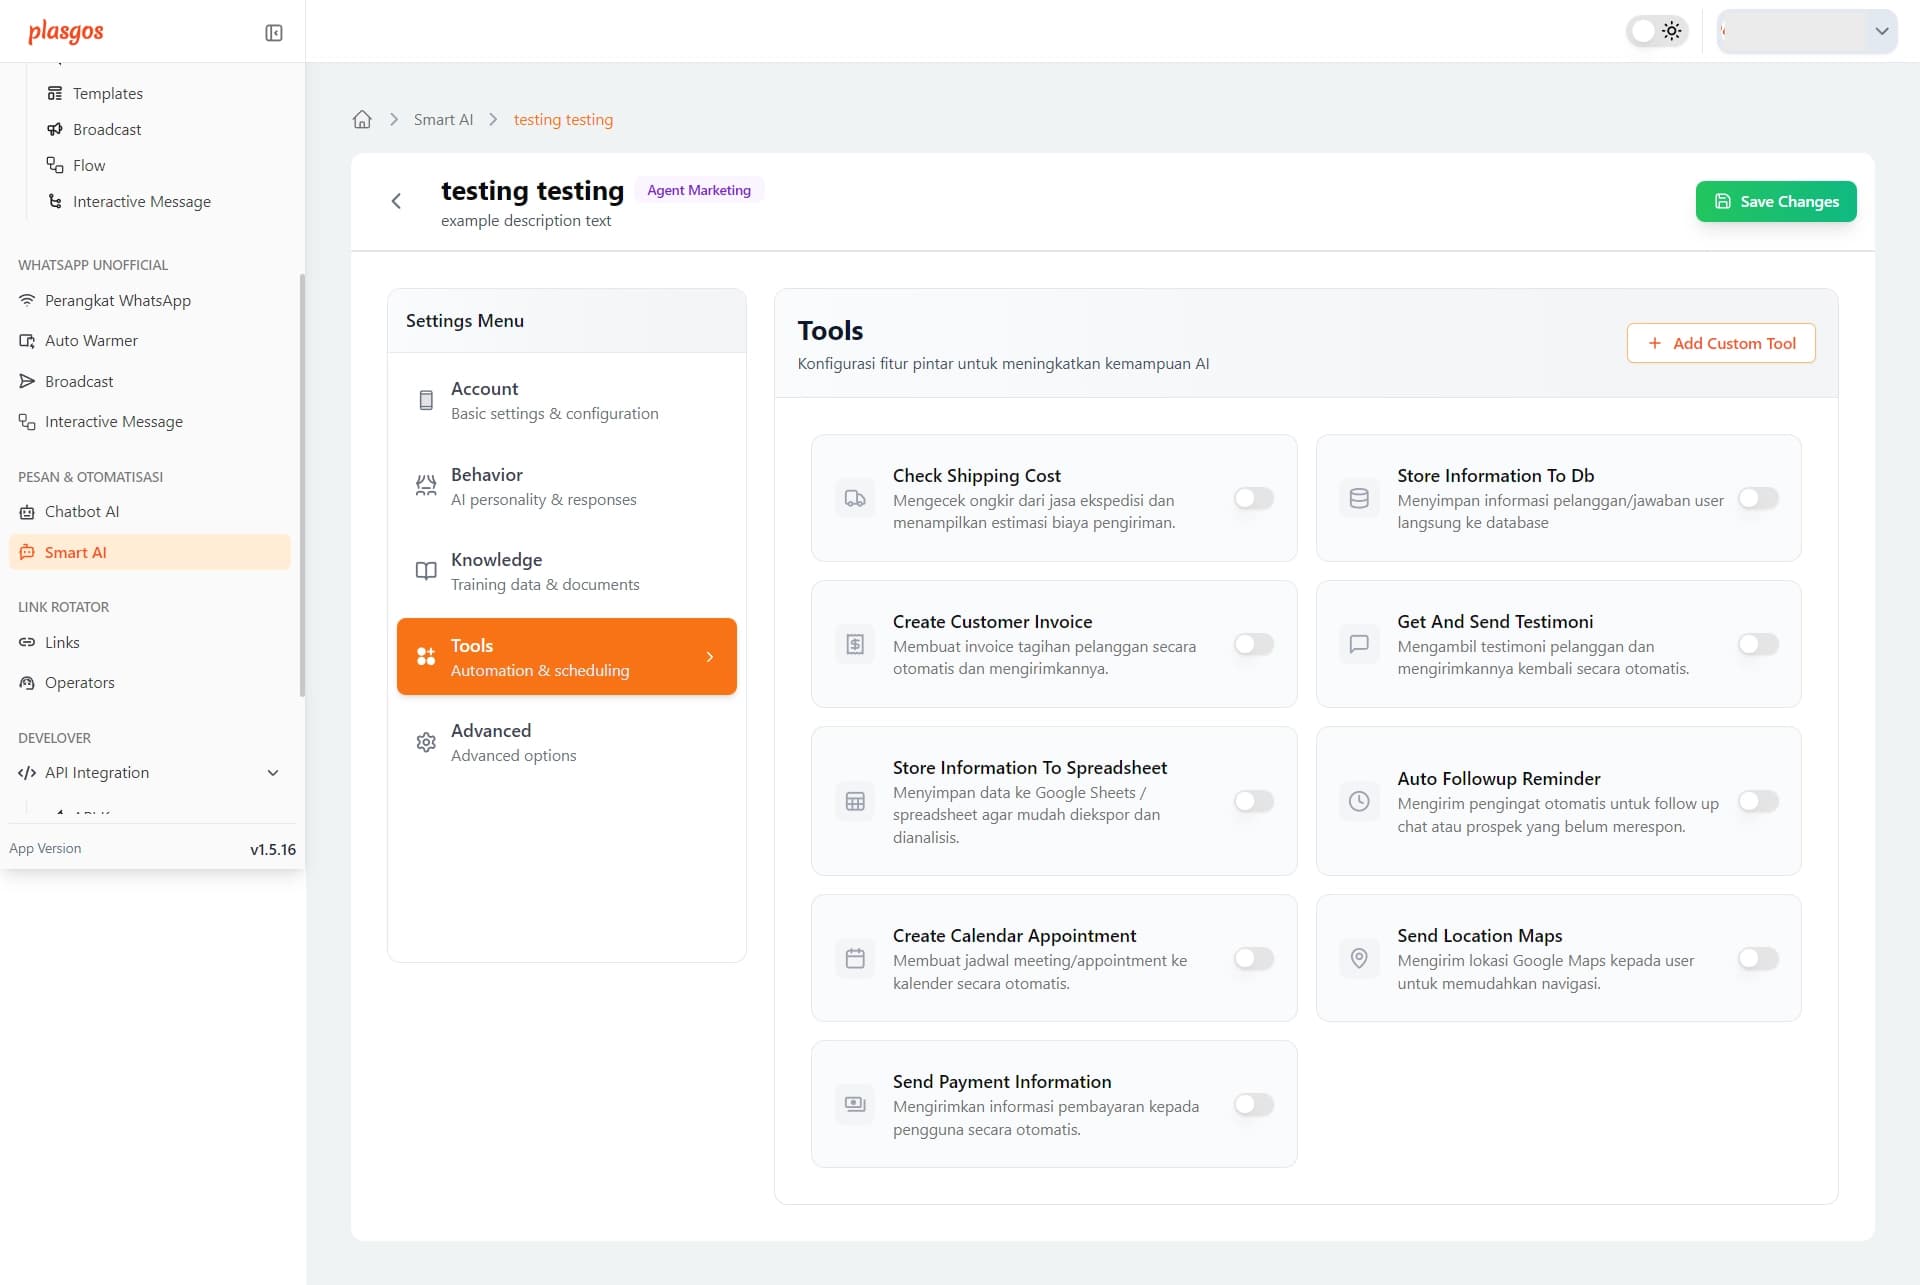Click the home breadcrumb icon
Viewport: 1920px width, 1285px height.
[361, 119]
